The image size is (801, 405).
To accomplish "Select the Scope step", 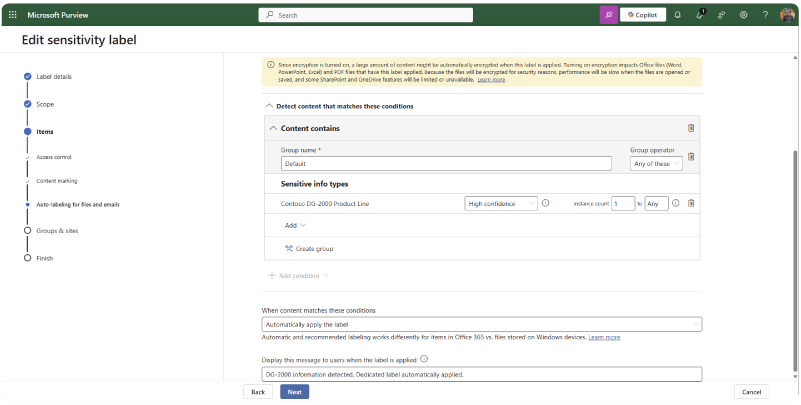I will click(x=44, y=104).
